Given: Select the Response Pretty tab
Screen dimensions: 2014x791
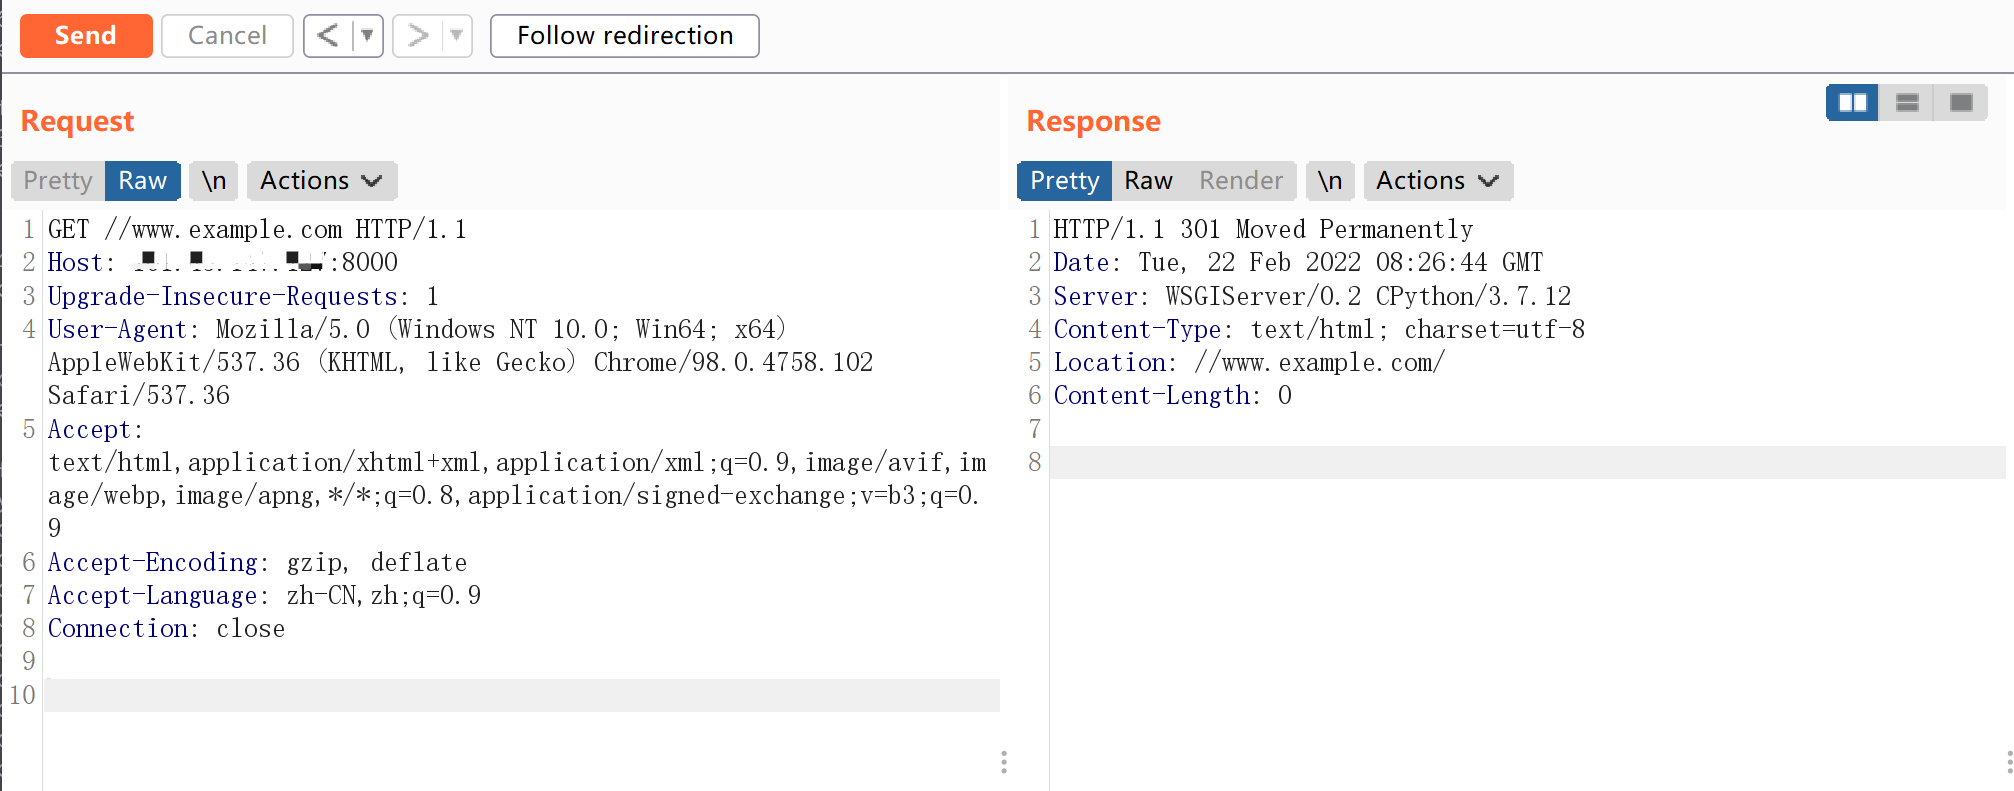Looking at the screenshot, I should [1064, 181].
